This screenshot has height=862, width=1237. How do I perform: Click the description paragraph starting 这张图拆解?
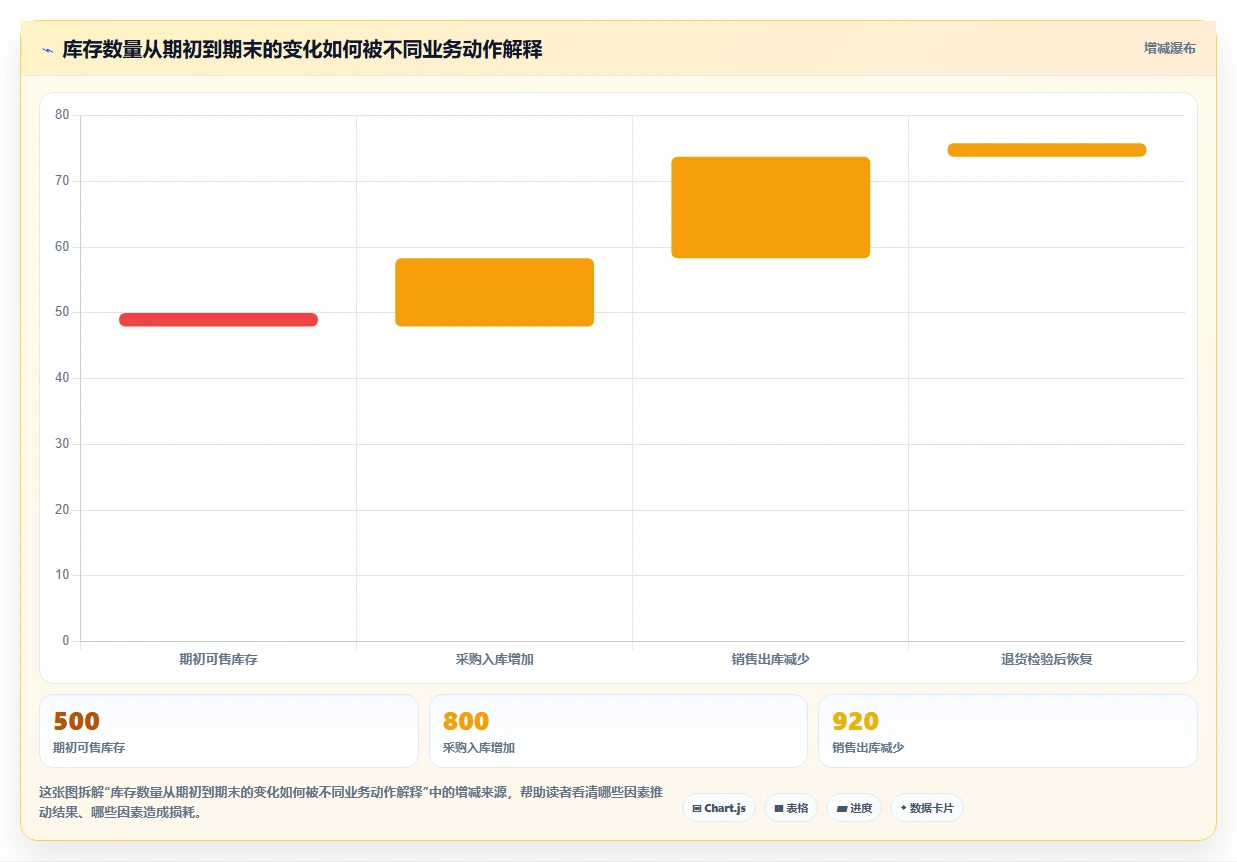point(350,802)
